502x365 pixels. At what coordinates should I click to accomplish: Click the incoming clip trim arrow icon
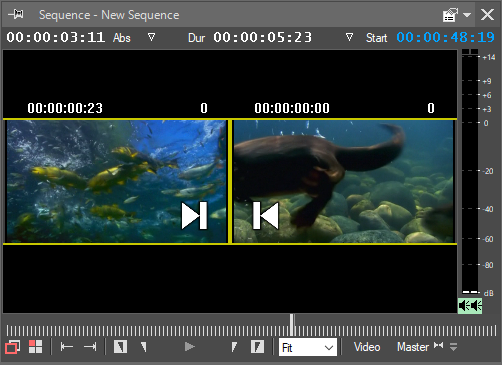click(266, 216)
